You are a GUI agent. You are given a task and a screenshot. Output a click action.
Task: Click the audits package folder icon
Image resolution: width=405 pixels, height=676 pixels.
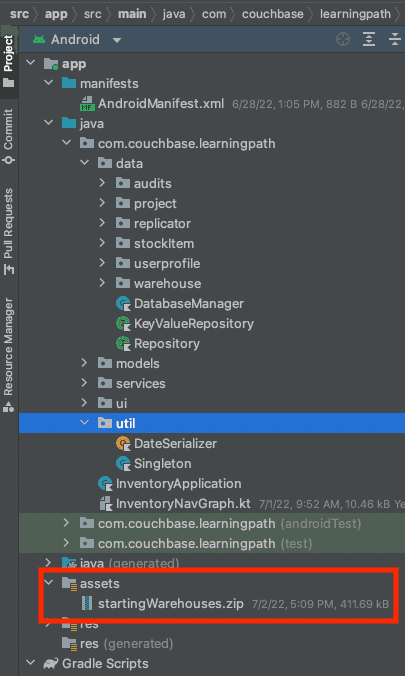[123, 183]
